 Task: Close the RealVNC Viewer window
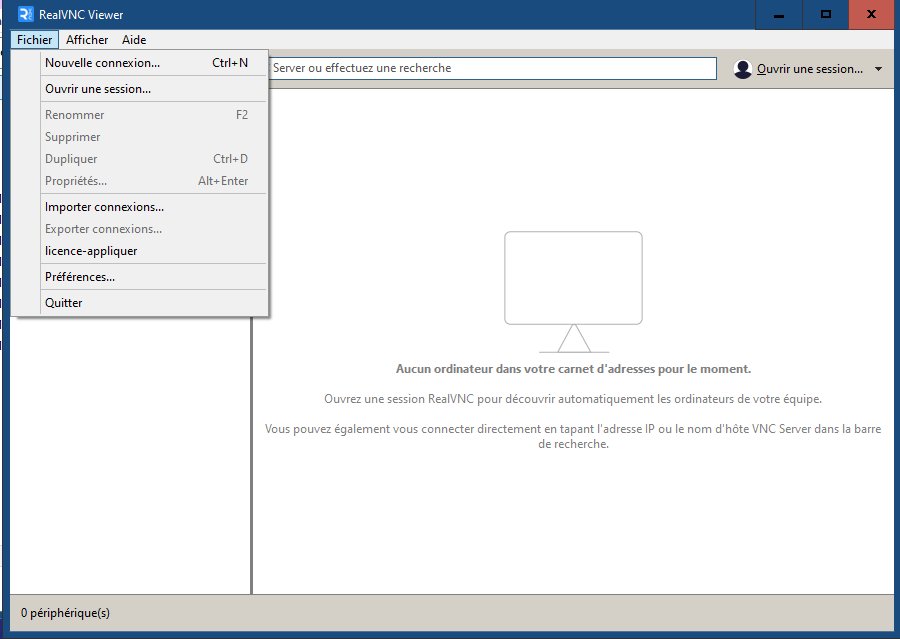tap(871, 14)
